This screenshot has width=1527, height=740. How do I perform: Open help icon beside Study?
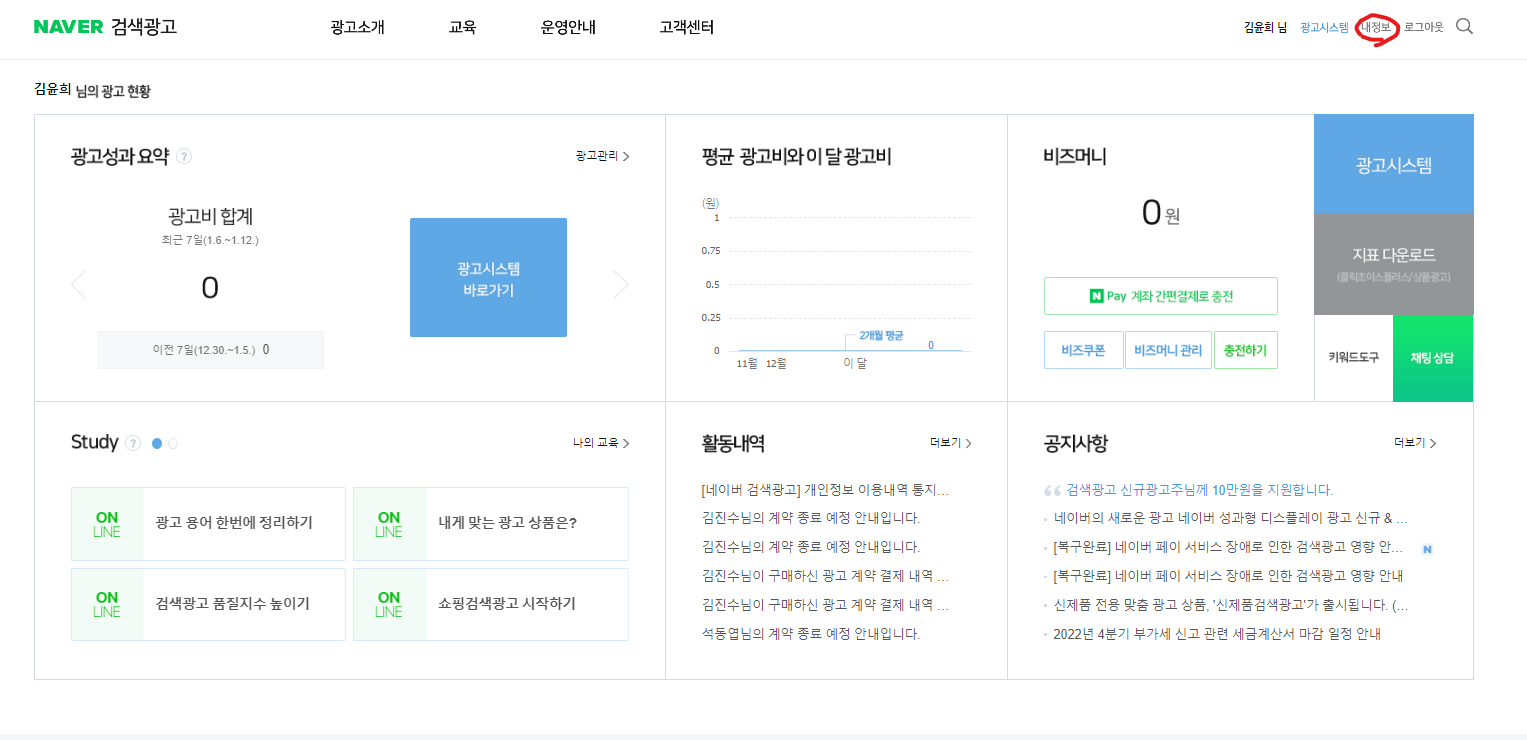click(134, 443)
